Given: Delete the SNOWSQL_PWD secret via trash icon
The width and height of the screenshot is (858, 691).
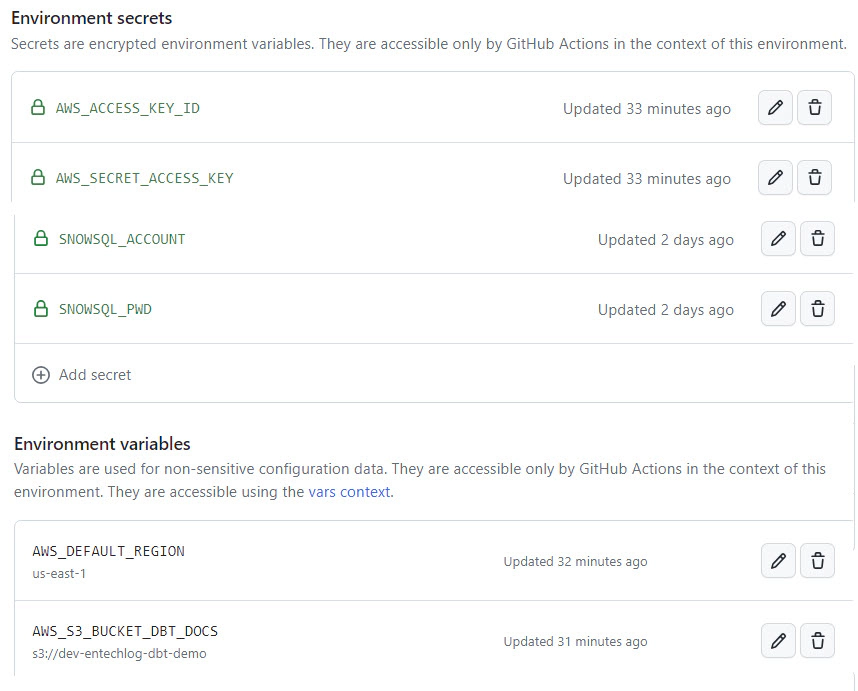Looking at the screenshot, I should tap(818, 309).
